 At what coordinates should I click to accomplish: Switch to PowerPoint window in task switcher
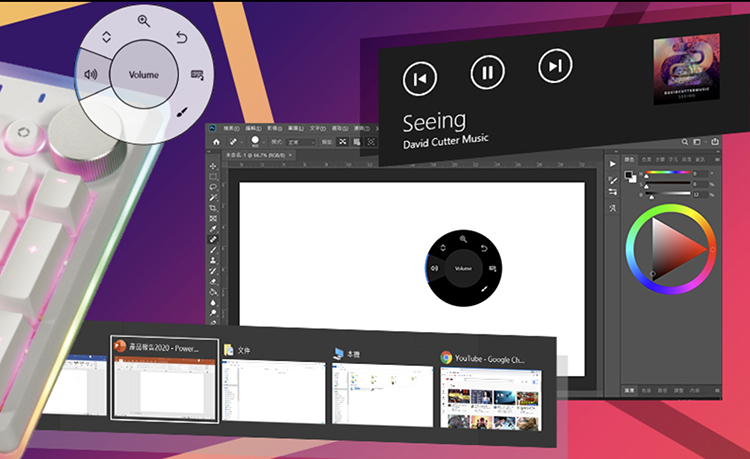164,380
